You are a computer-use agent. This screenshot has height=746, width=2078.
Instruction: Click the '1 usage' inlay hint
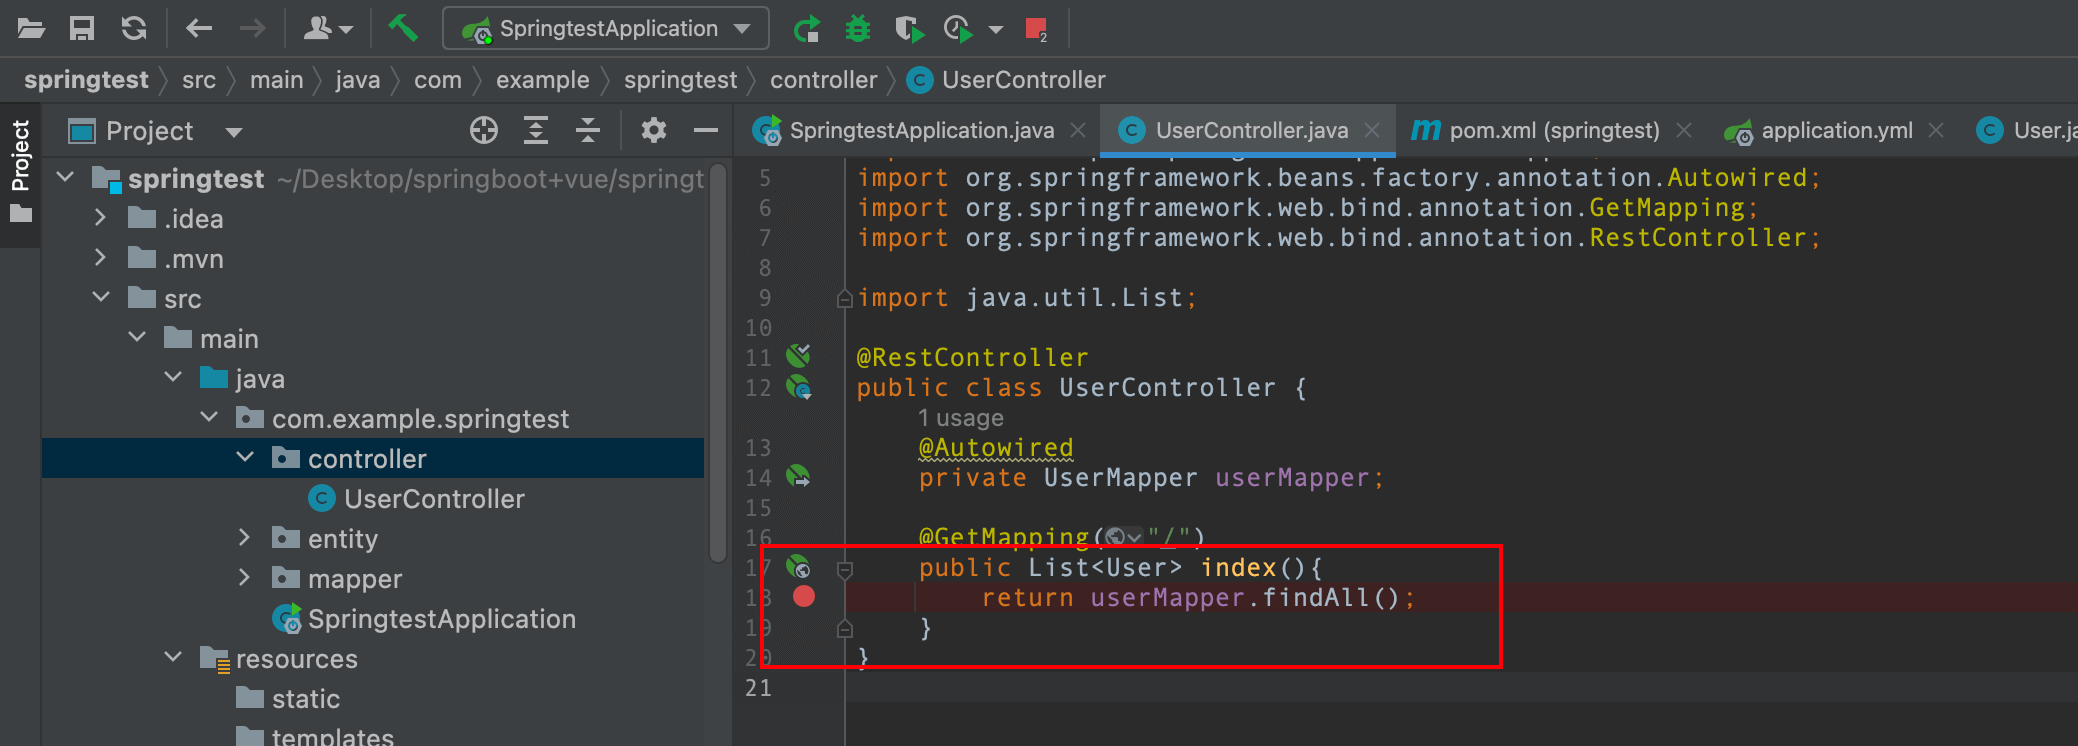pyautogui.click(x=961, y=418)
